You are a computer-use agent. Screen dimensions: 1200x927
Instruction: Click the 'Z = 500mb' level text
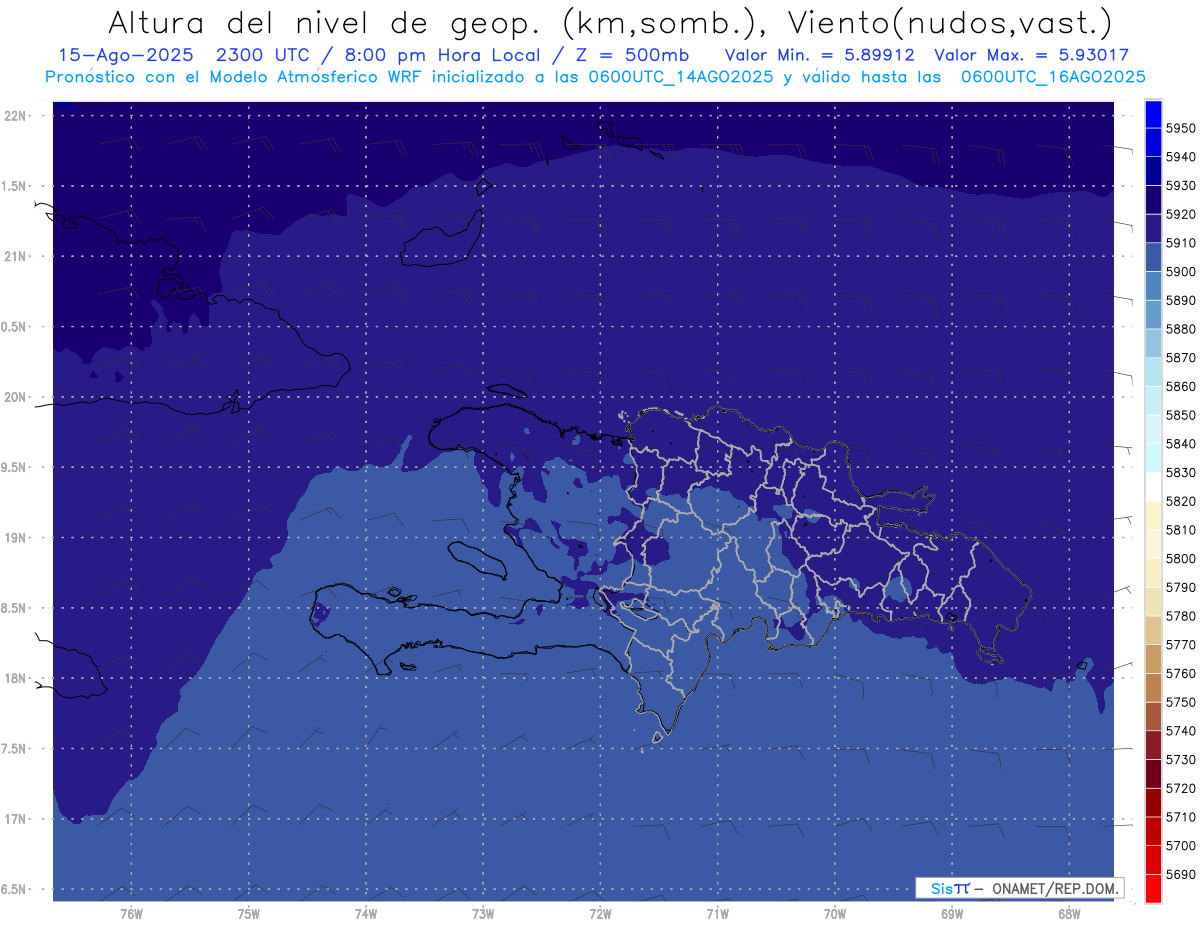633,55
